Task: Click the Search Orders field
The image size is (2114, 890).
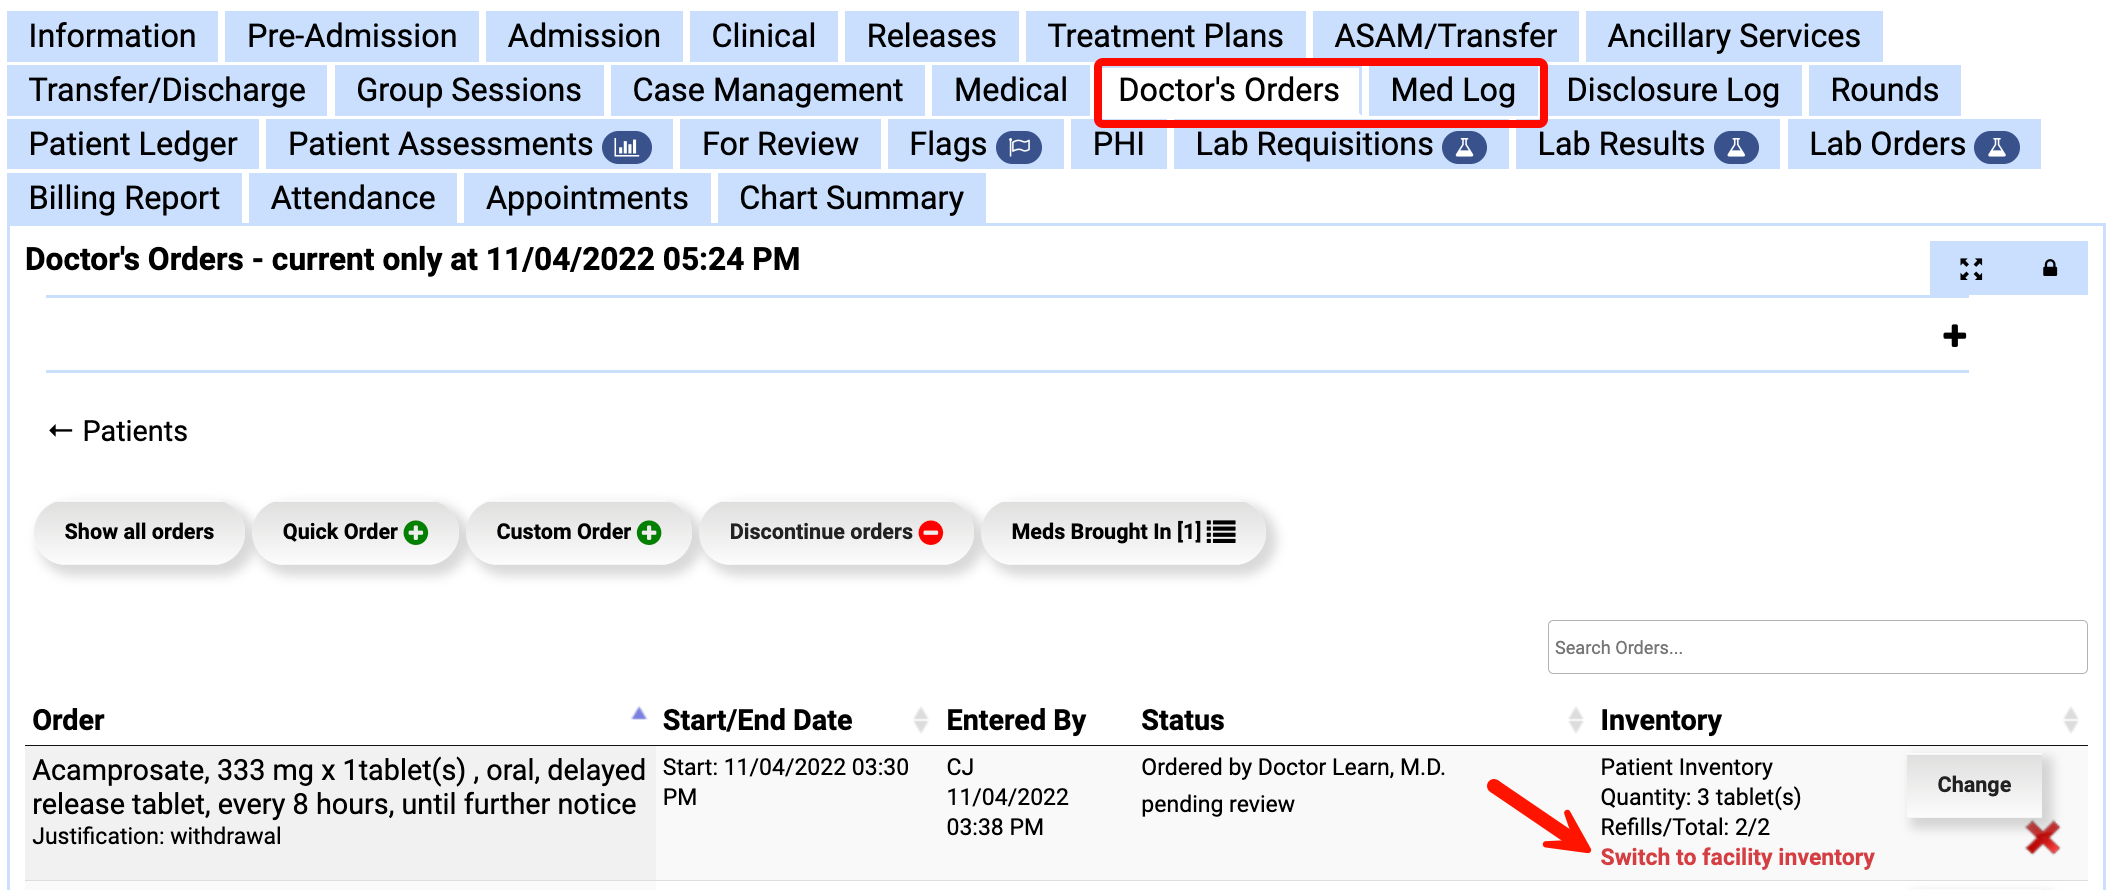Action: click(x=1816, y=648)
